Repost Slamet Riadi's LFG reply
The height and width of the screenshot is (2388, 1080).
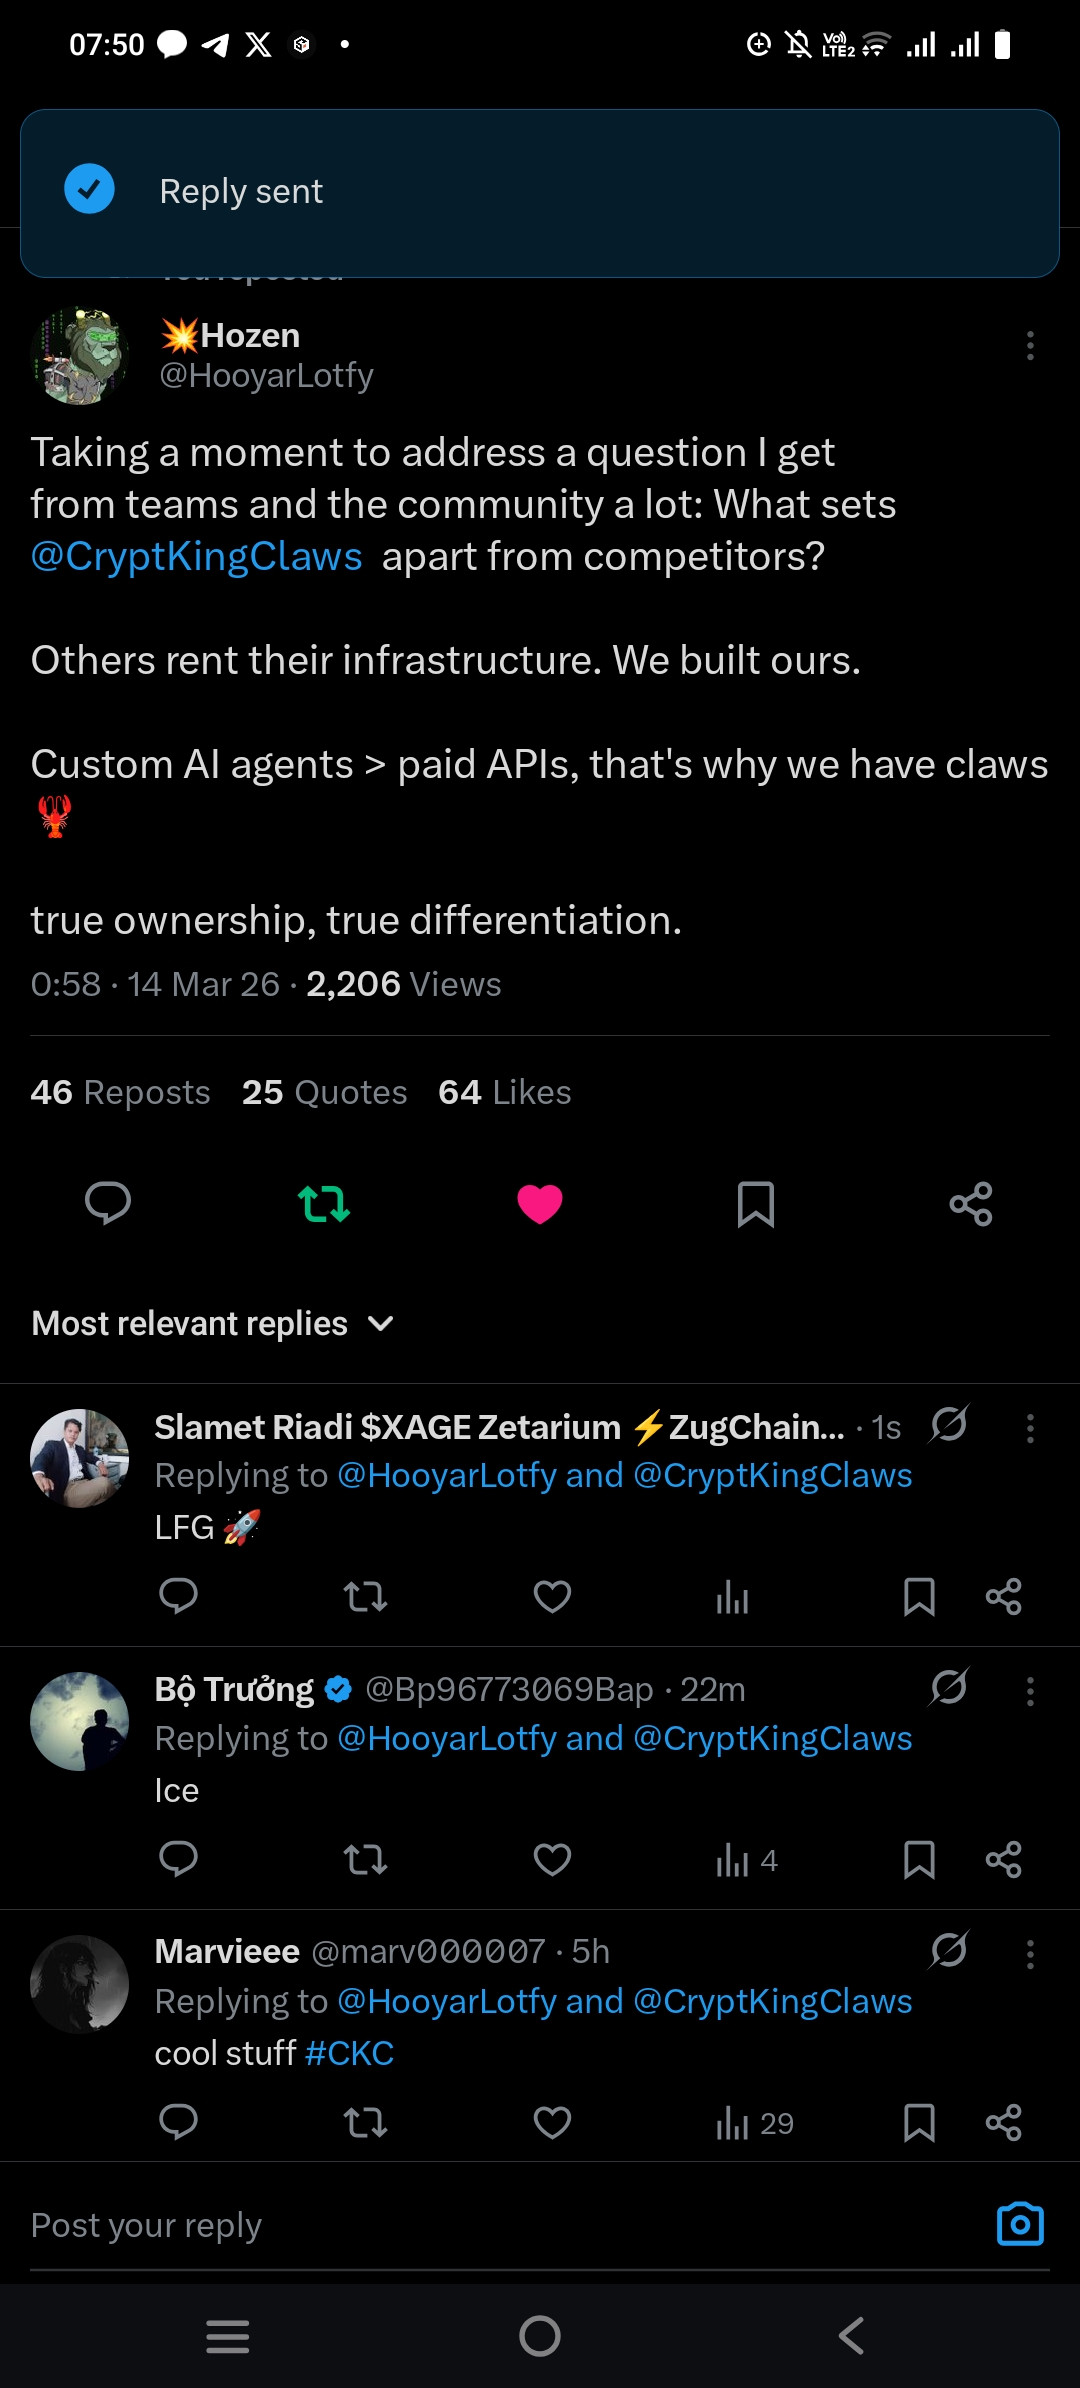pos(365,1597)
